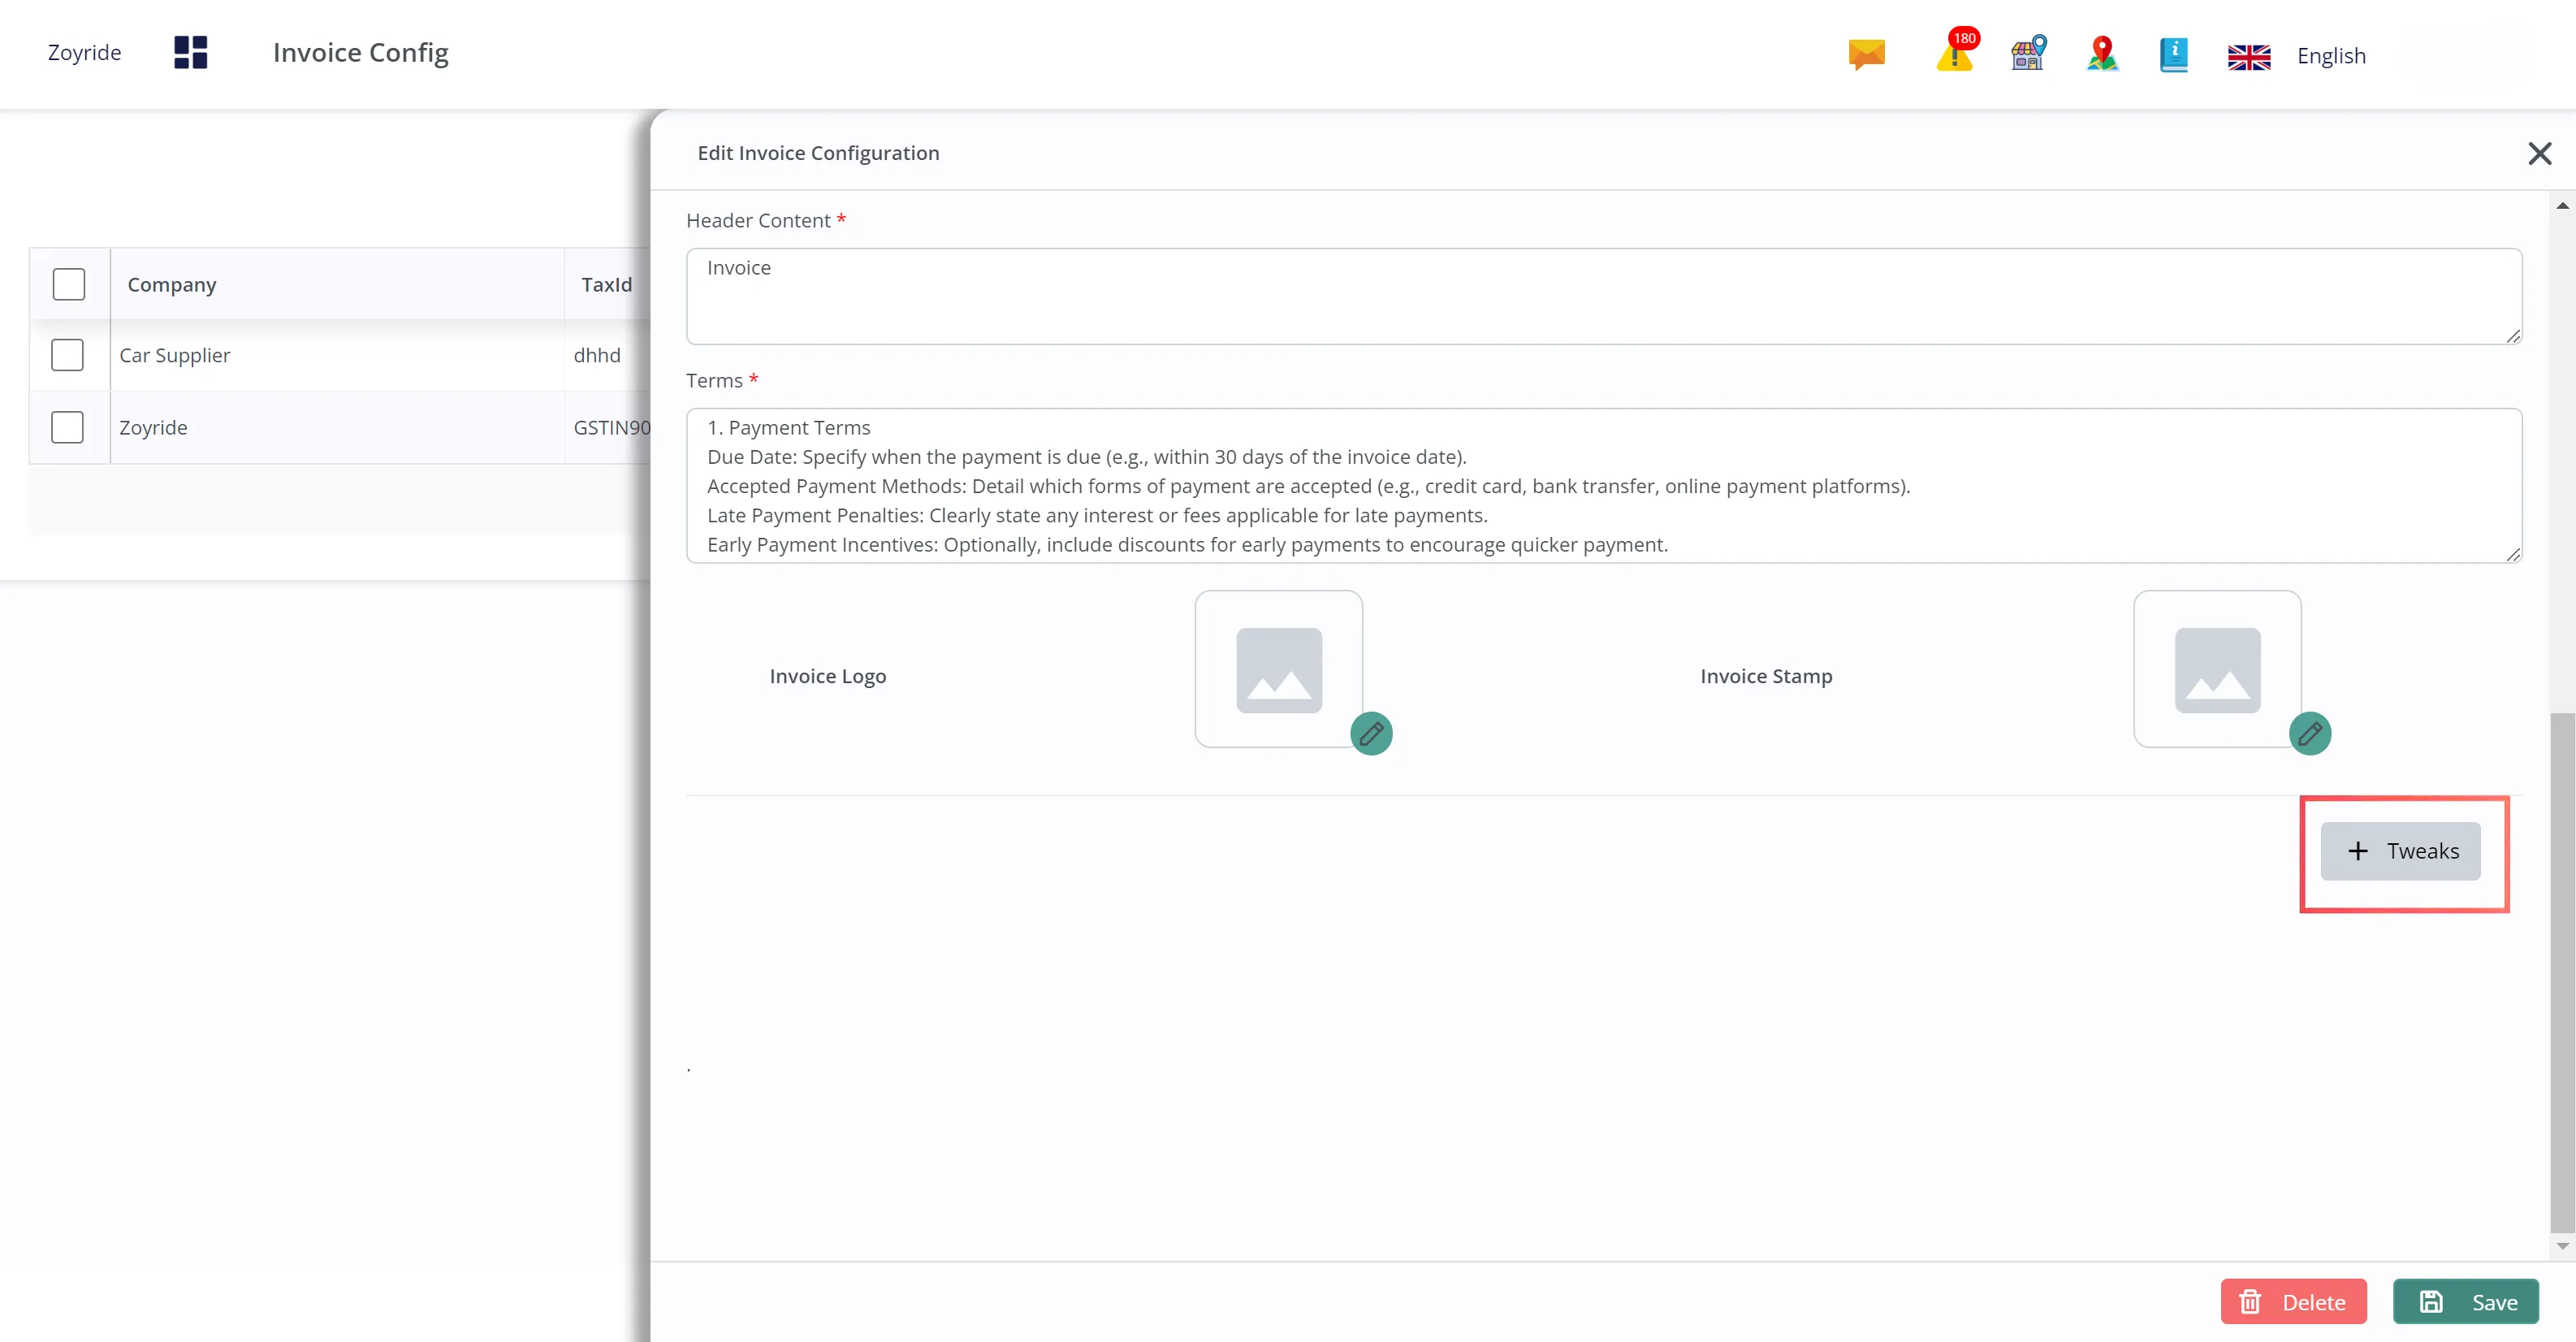Click the panel vertical scrollbar thumb
The height and width of the screenshot is (1342, 2576).
tap(2562, 972)
